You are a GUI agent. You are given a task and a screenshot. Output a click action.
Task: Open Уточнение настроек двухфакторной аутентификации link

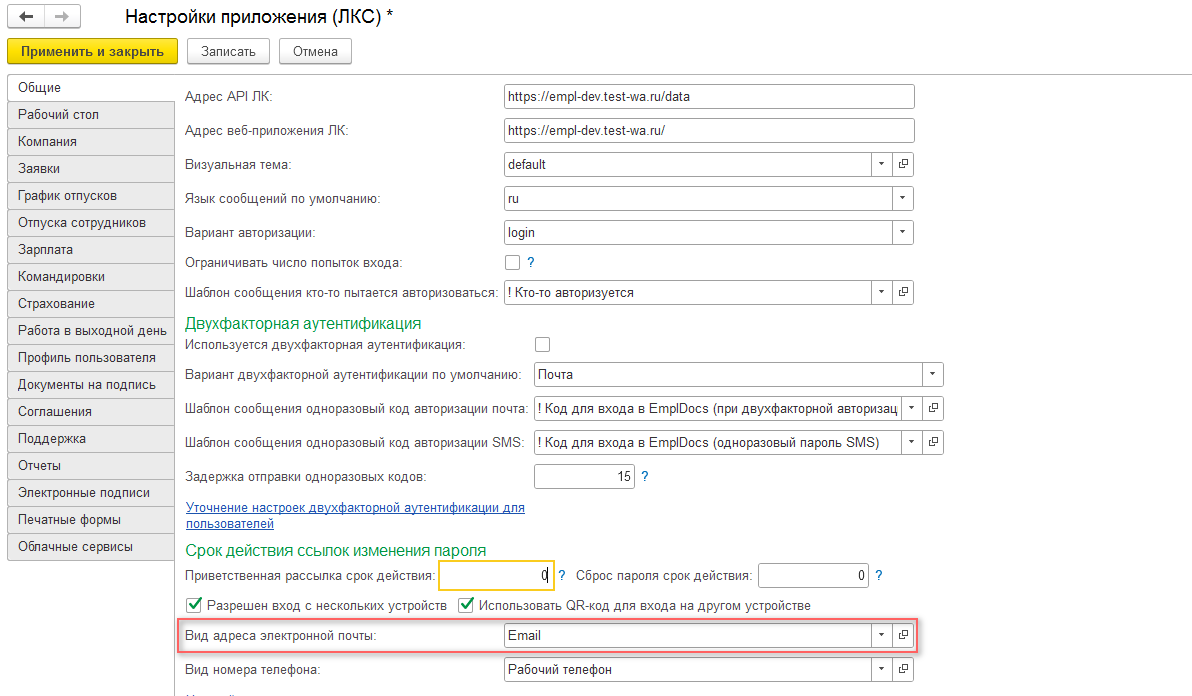coord(355,508)
